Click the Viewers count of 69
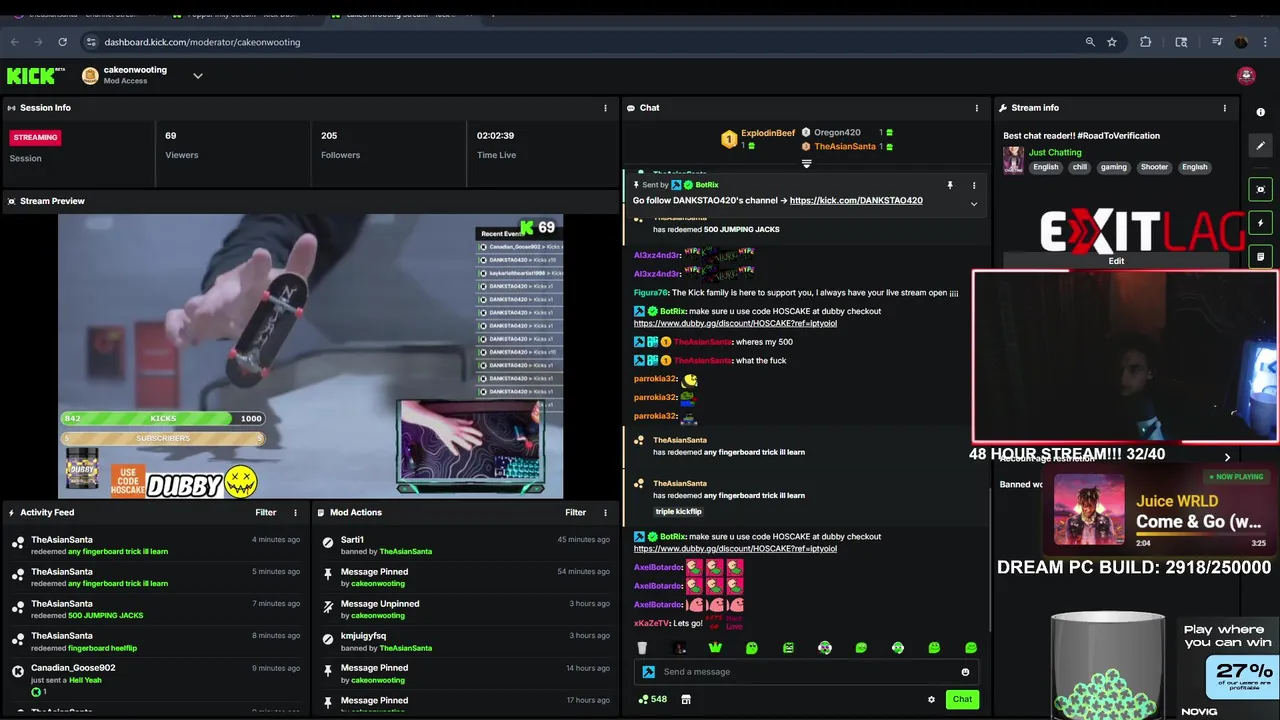This screenshot has height=720, width=1280. (x=171, y=136)
